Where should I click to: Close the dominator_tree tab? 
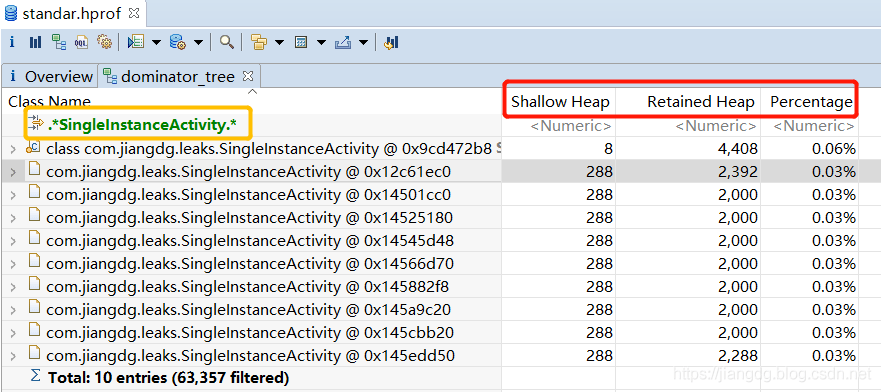coord(248,75)
